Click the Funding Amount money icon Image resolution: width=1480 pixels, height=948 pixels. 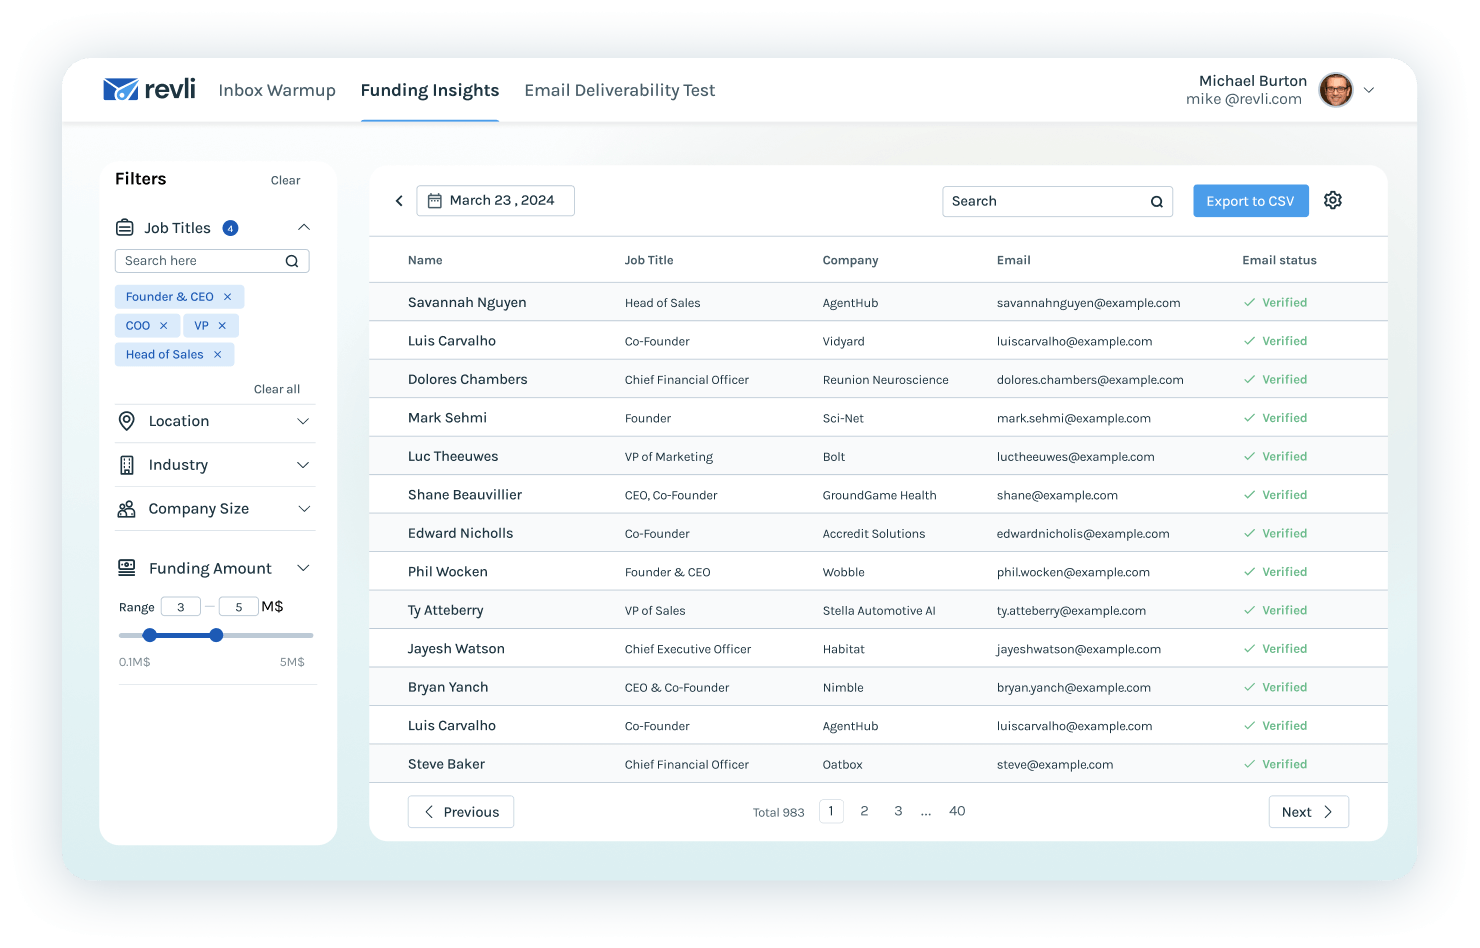coord(127,568)
